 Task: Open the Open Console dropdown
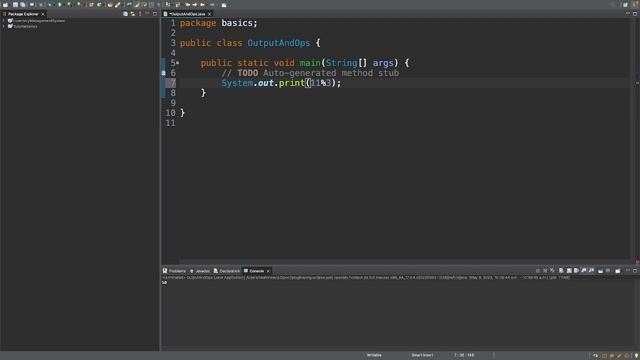(x=618, y=271)
